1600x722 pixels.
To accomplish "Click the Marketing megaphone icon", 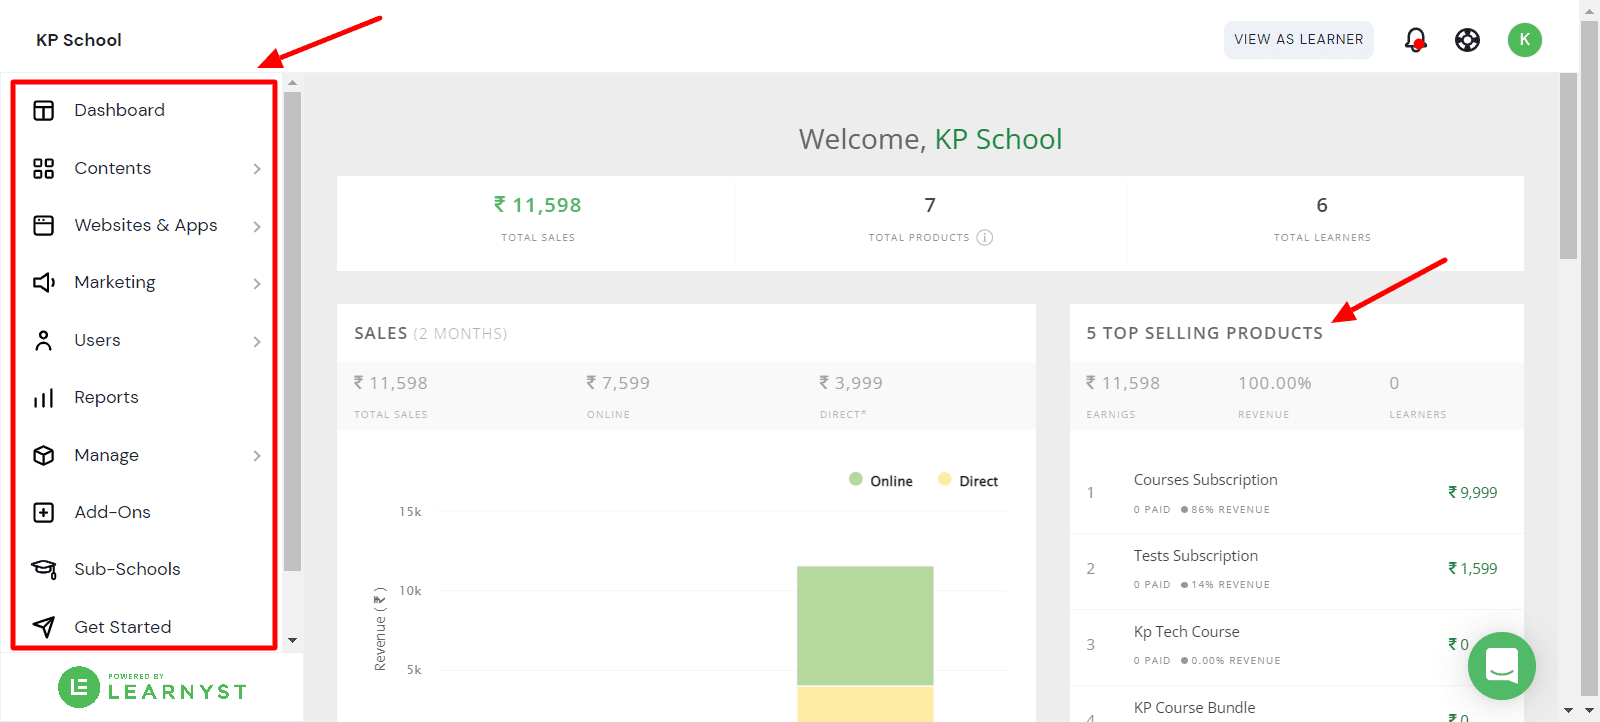I will [44, 283].
